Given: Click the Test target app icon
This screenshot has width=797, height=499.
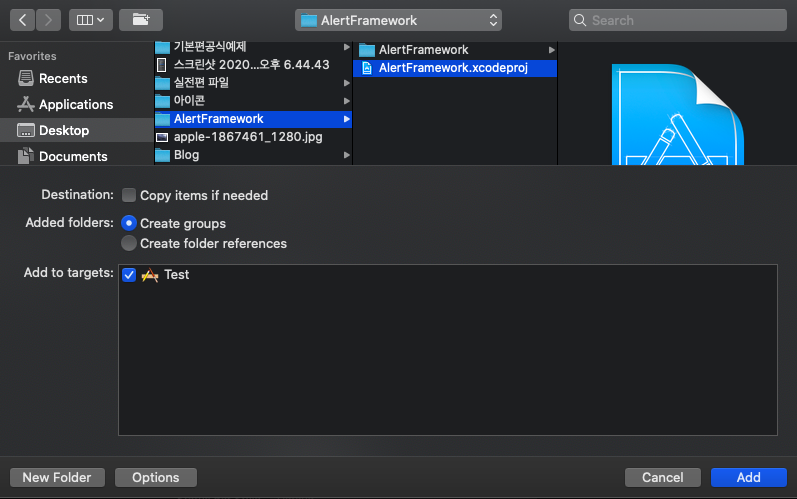Looking at the screenshot, I should [x=149, y=275].
